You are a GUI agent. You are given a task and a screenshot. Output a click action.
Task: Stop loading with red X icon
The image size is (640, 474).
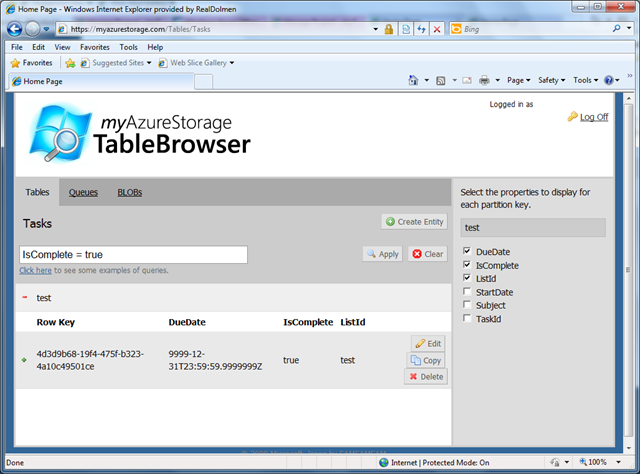(x=437, y=29)
